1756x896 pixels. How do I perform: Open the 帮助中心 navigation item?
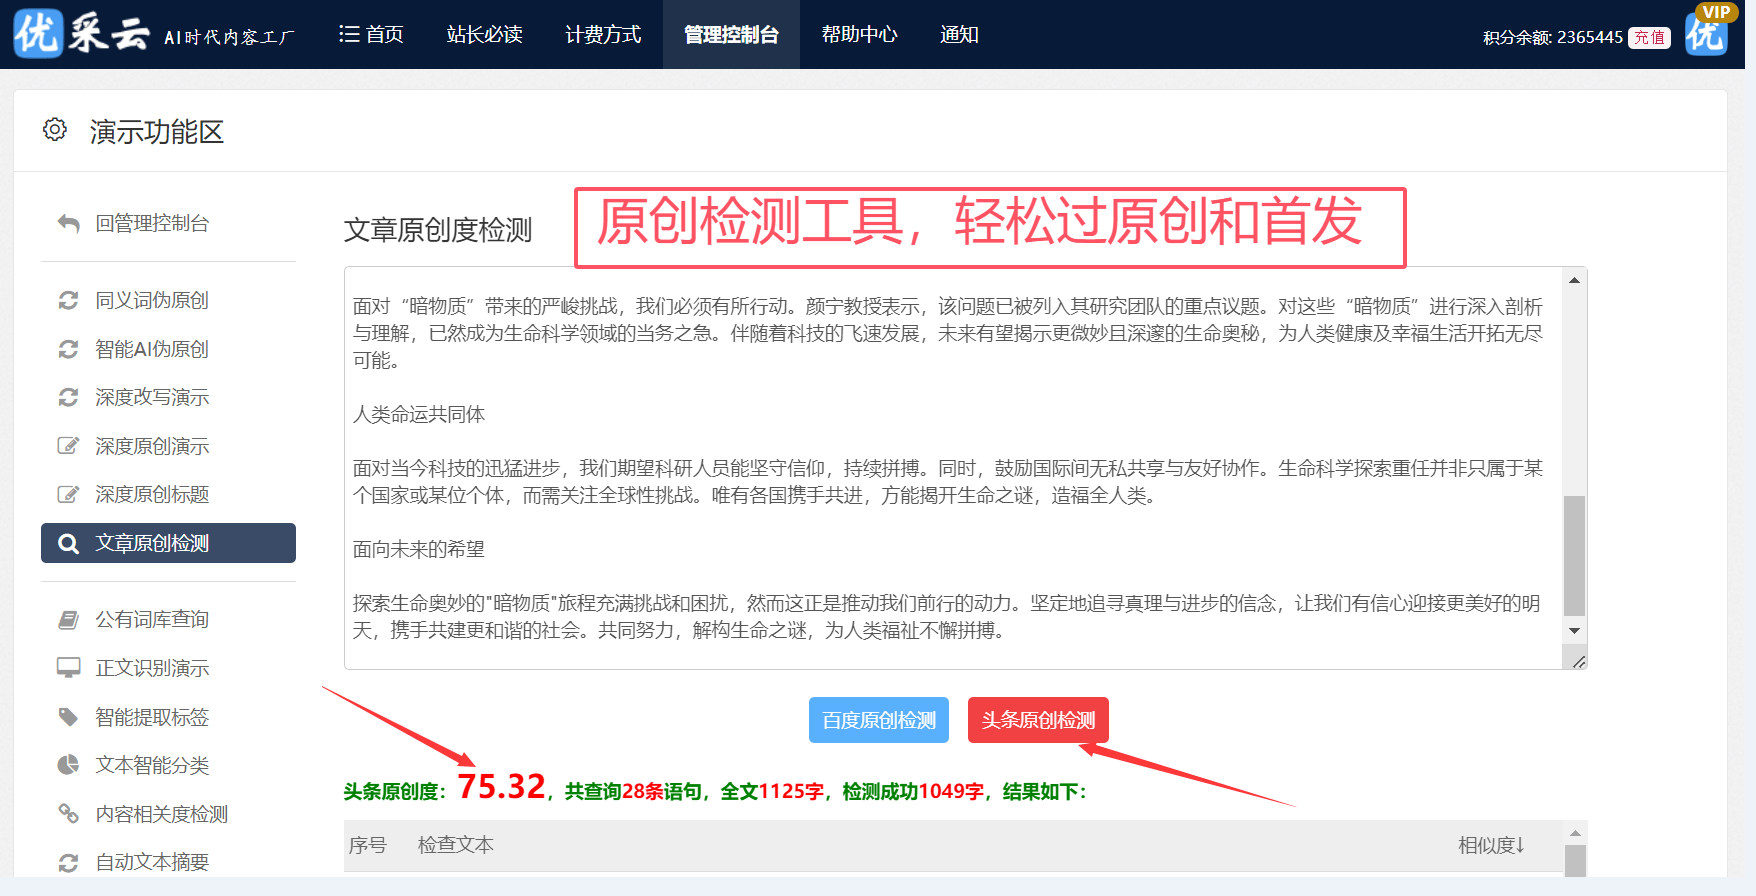tap(859, 35)
